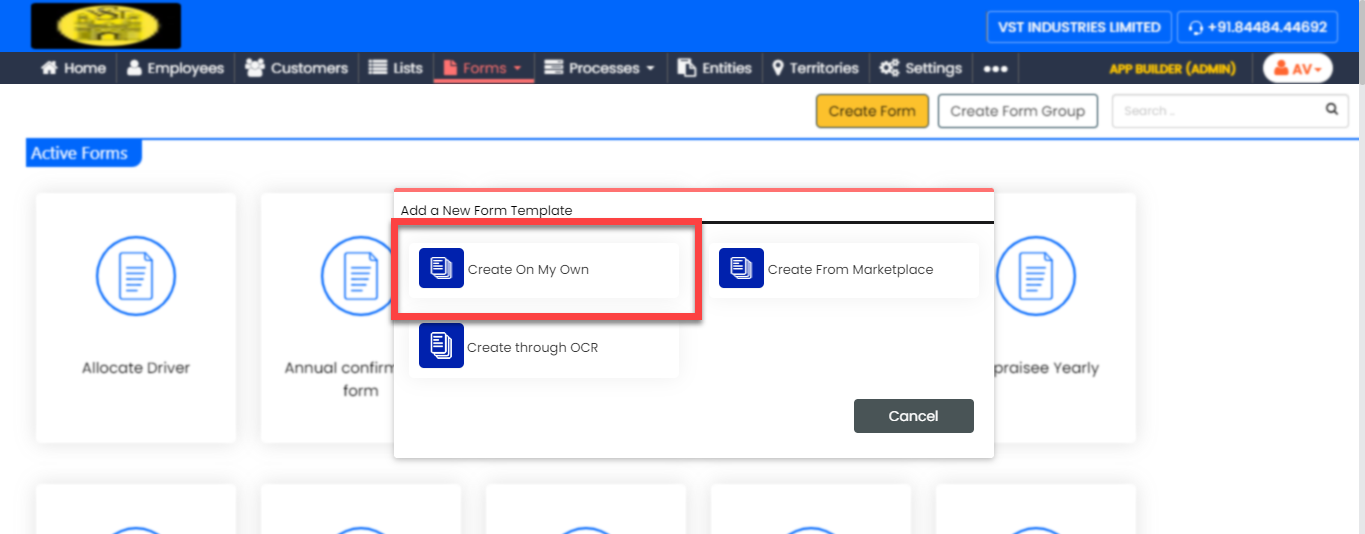Open the AV user profile dropdown
1365x534 pixels.
1297,68
